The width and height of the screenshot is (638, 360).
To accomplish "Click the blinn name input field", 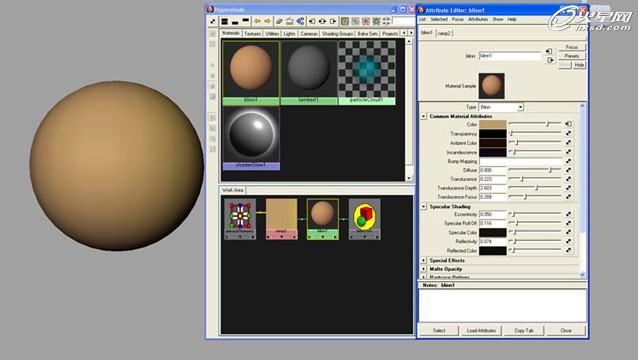I will point(510,56).
